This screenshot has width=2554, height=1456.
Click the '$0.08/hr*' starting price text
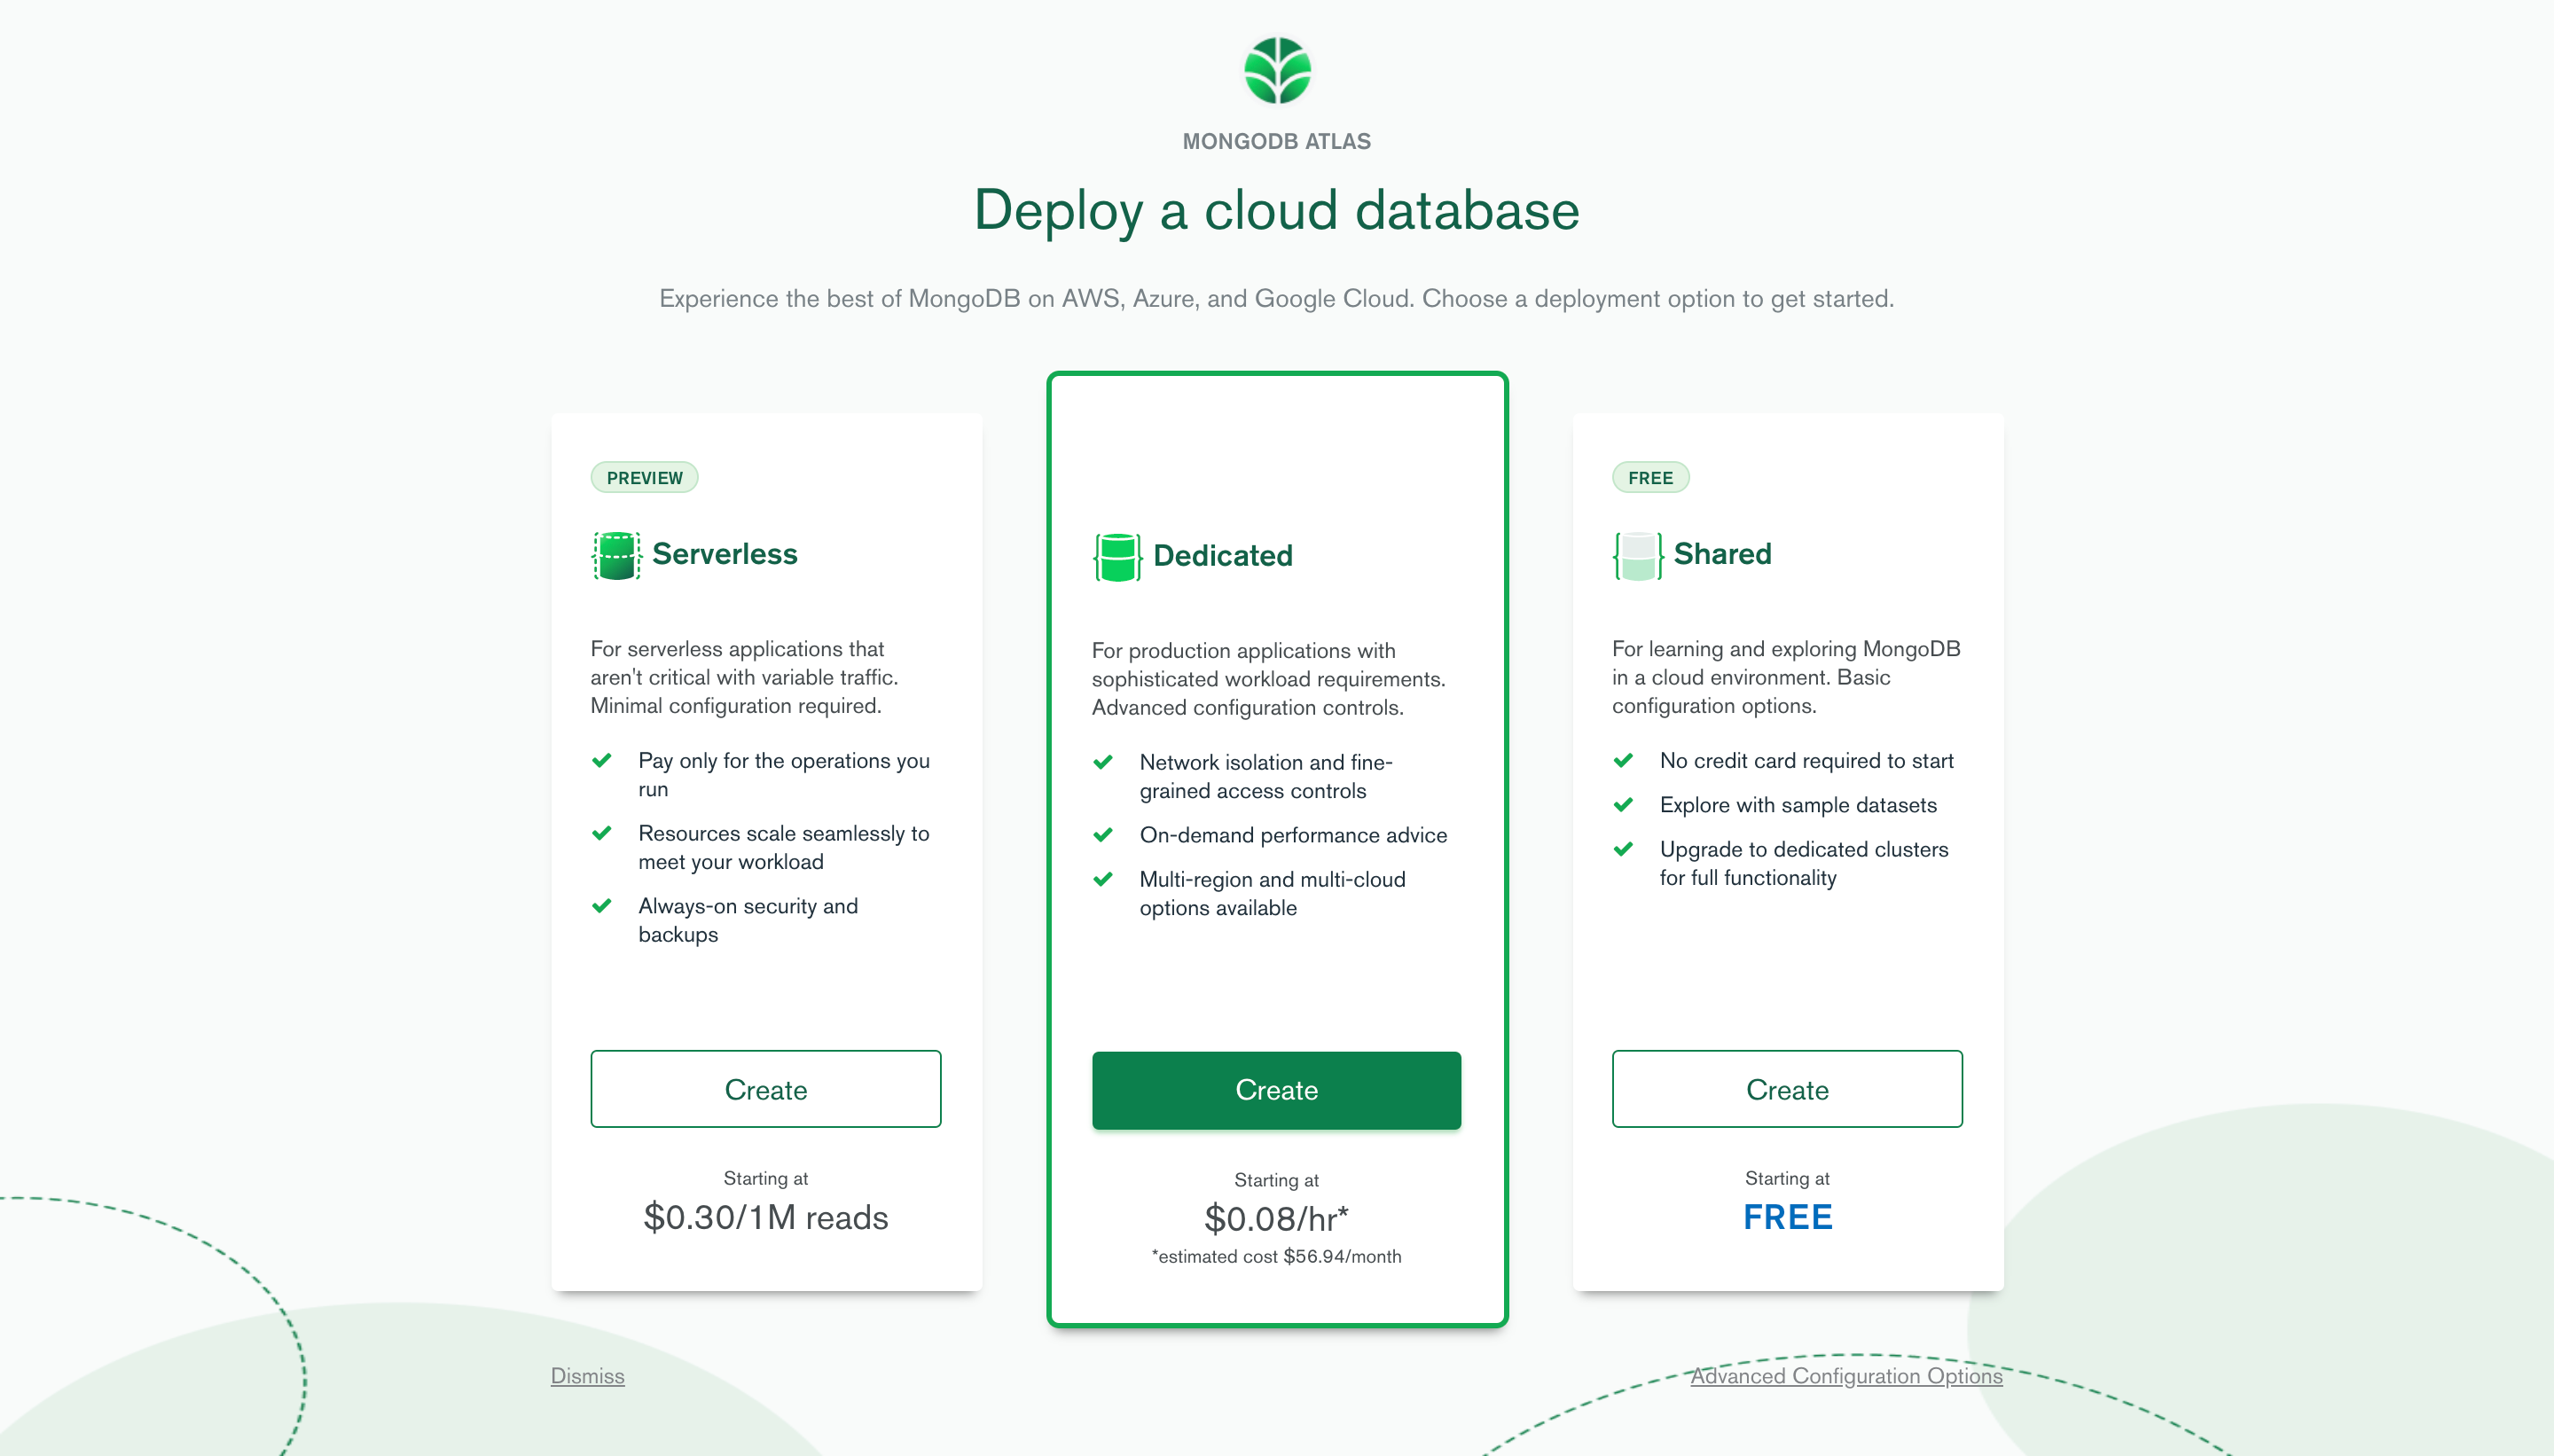click(1276, 1218)
